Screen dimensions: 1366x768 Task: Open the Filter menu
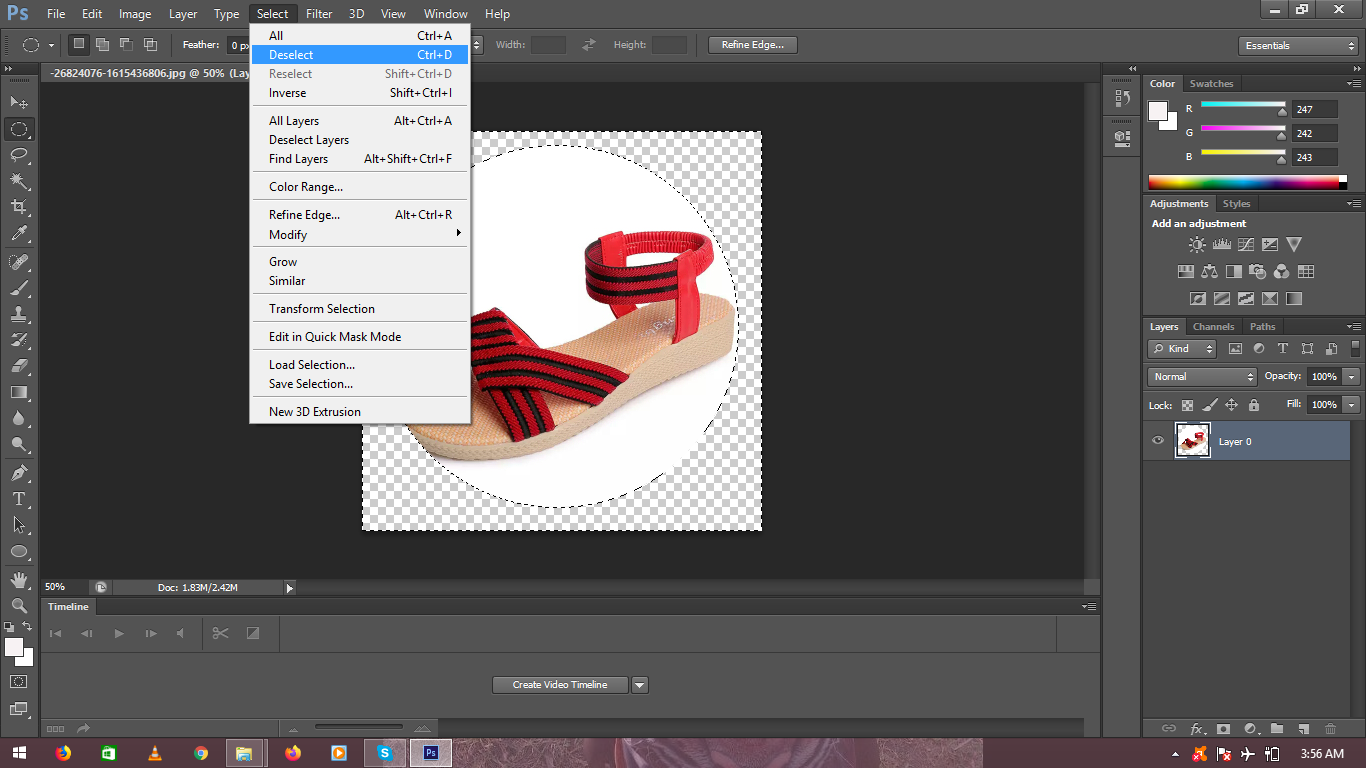[319, 14]
